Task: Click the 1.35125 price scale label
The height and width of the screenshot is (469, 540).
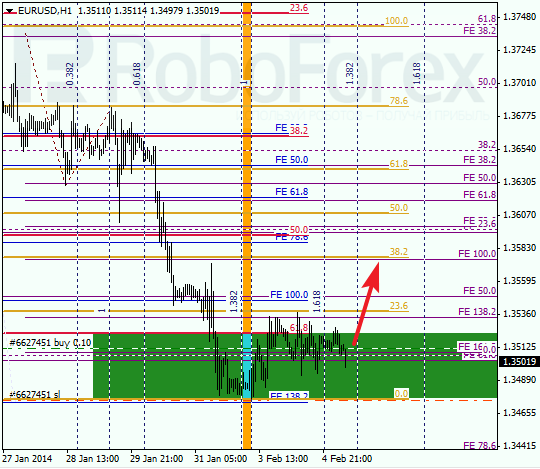Action: [520, 347]
